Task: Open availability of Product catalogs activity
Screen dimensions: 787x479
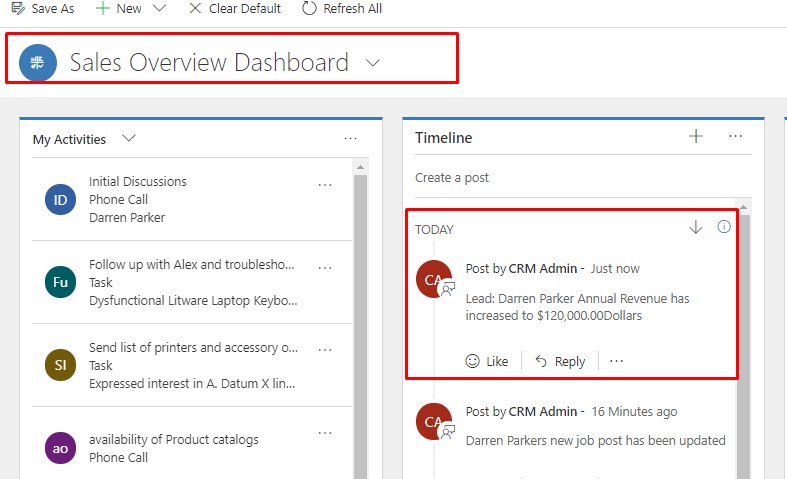Action: coord(174,439)
